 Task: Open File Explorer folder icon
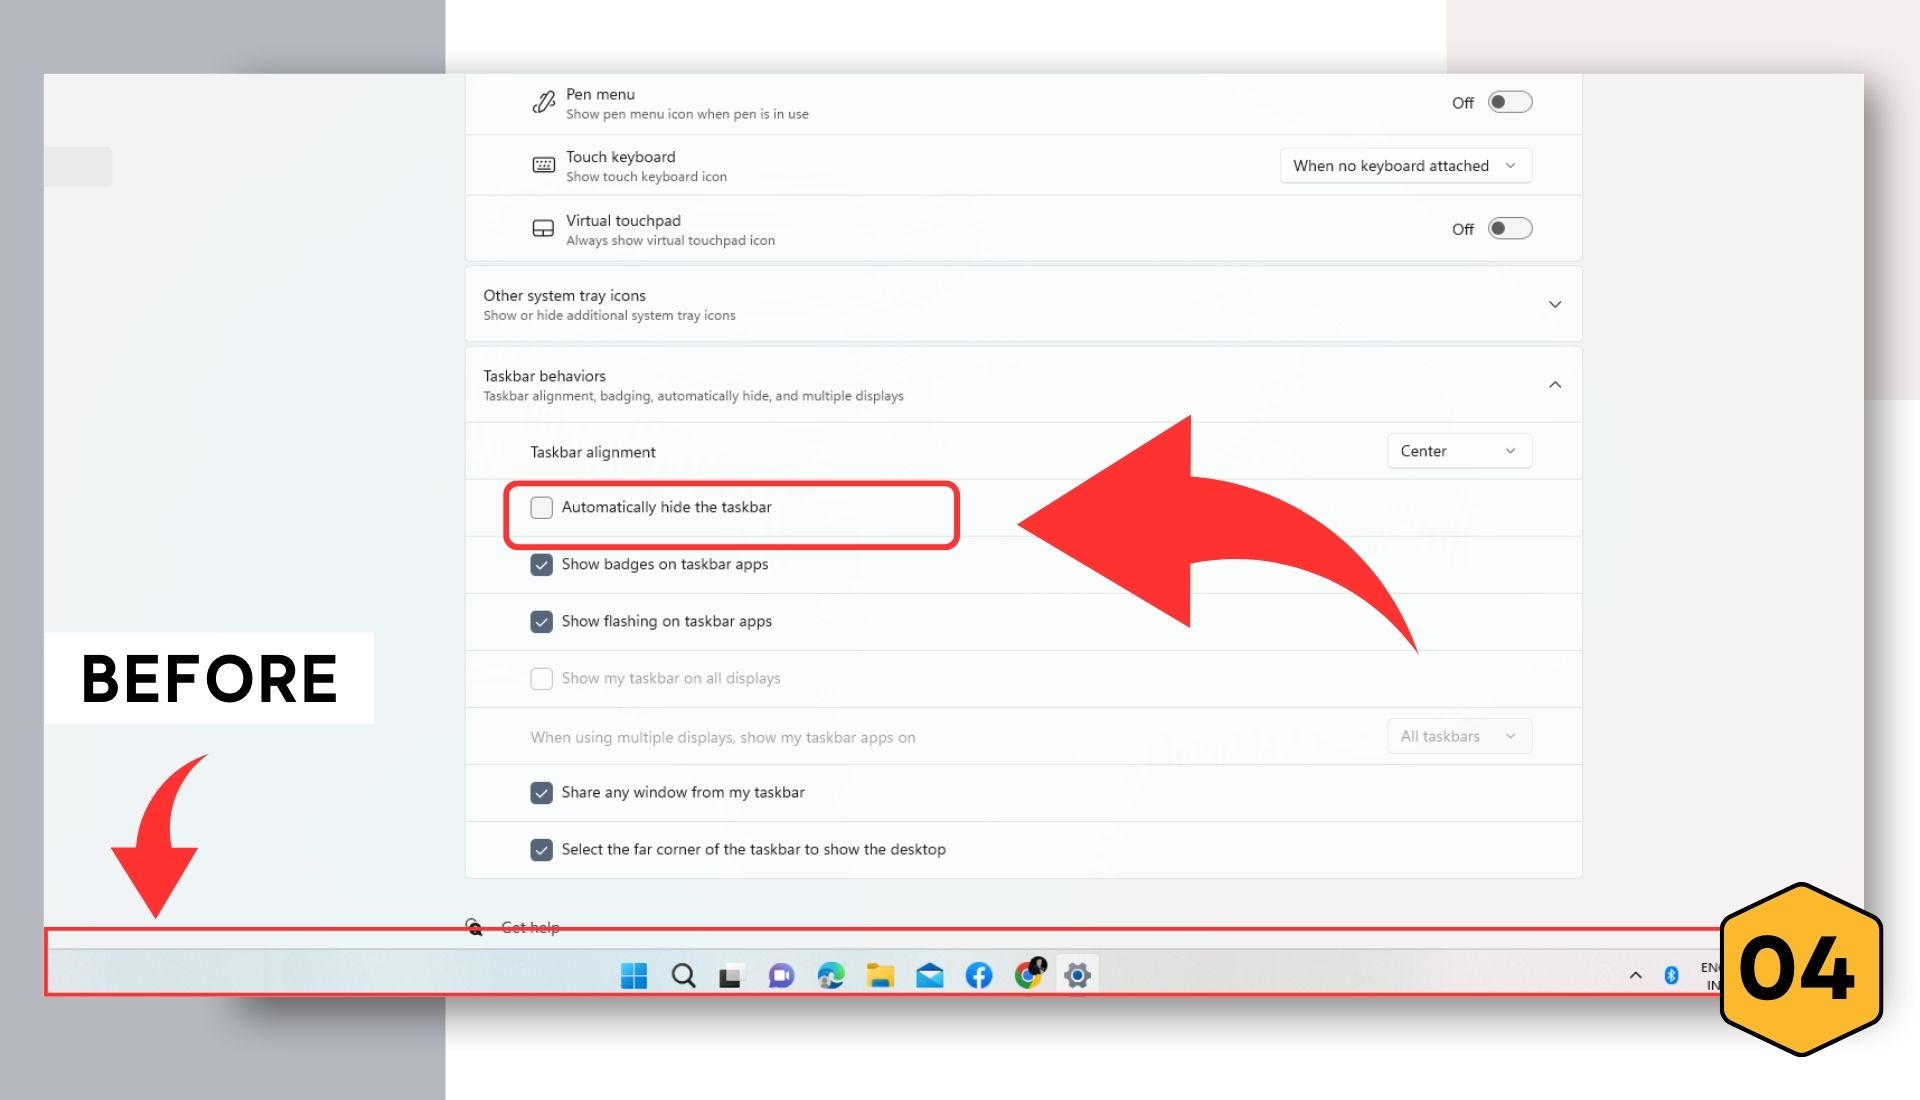[x=880, y=975]
